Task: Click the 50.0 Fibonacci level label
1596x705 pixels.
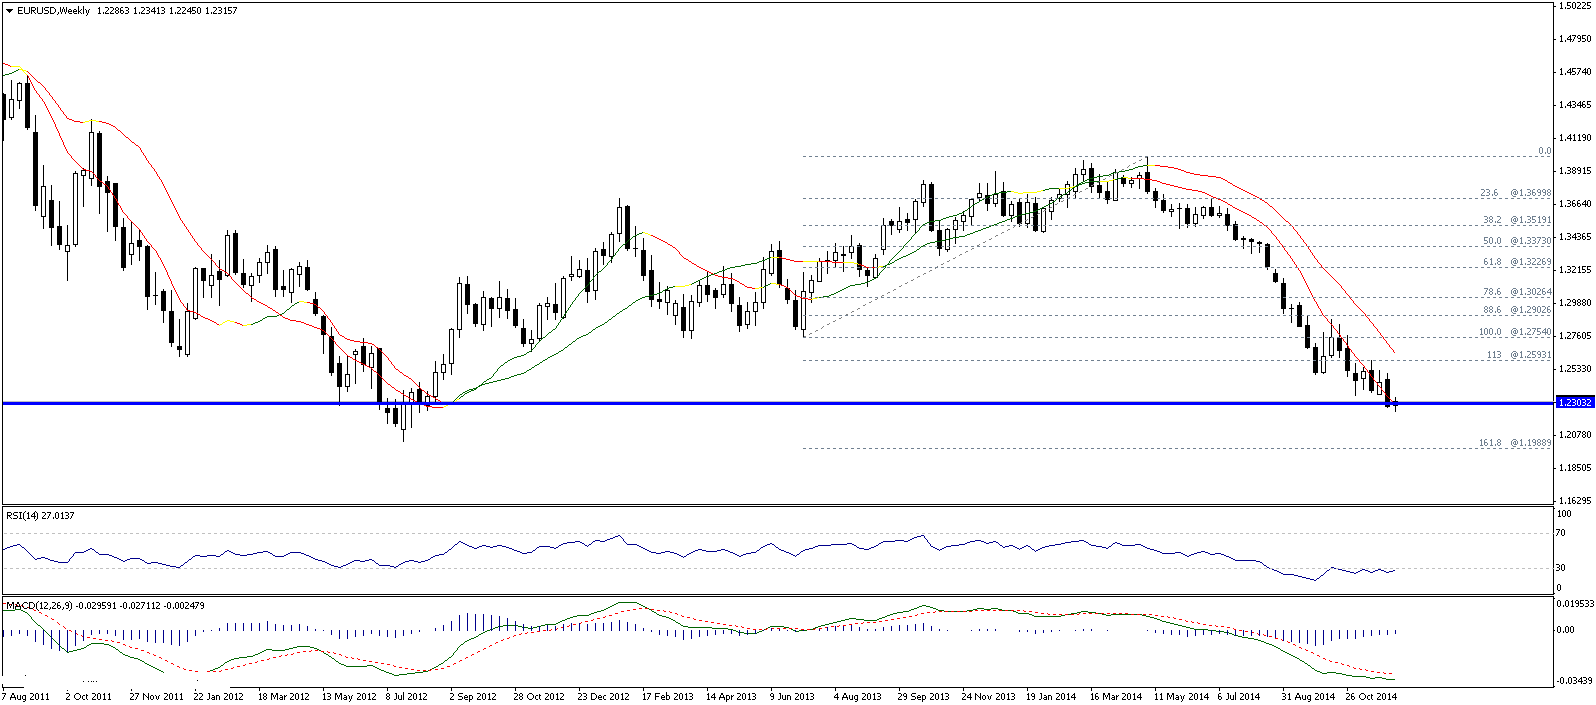Action: pyautogui.click(x=1515, y=241)
